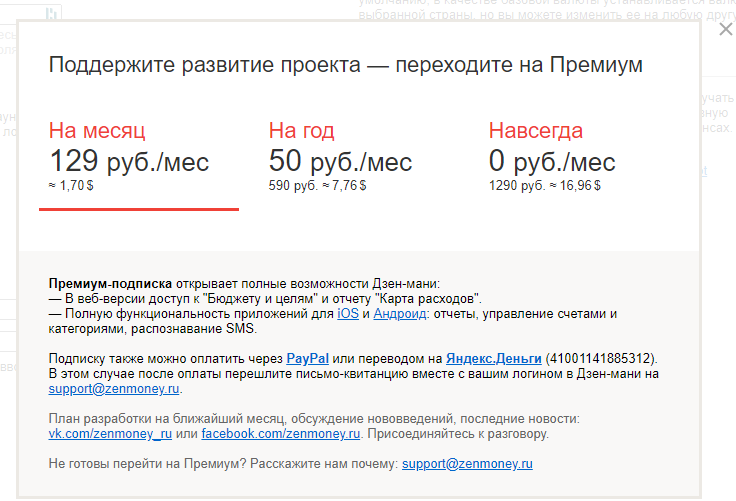Click the "0 руб./мес" price
The image size is (736, 501).
[552, 161]
